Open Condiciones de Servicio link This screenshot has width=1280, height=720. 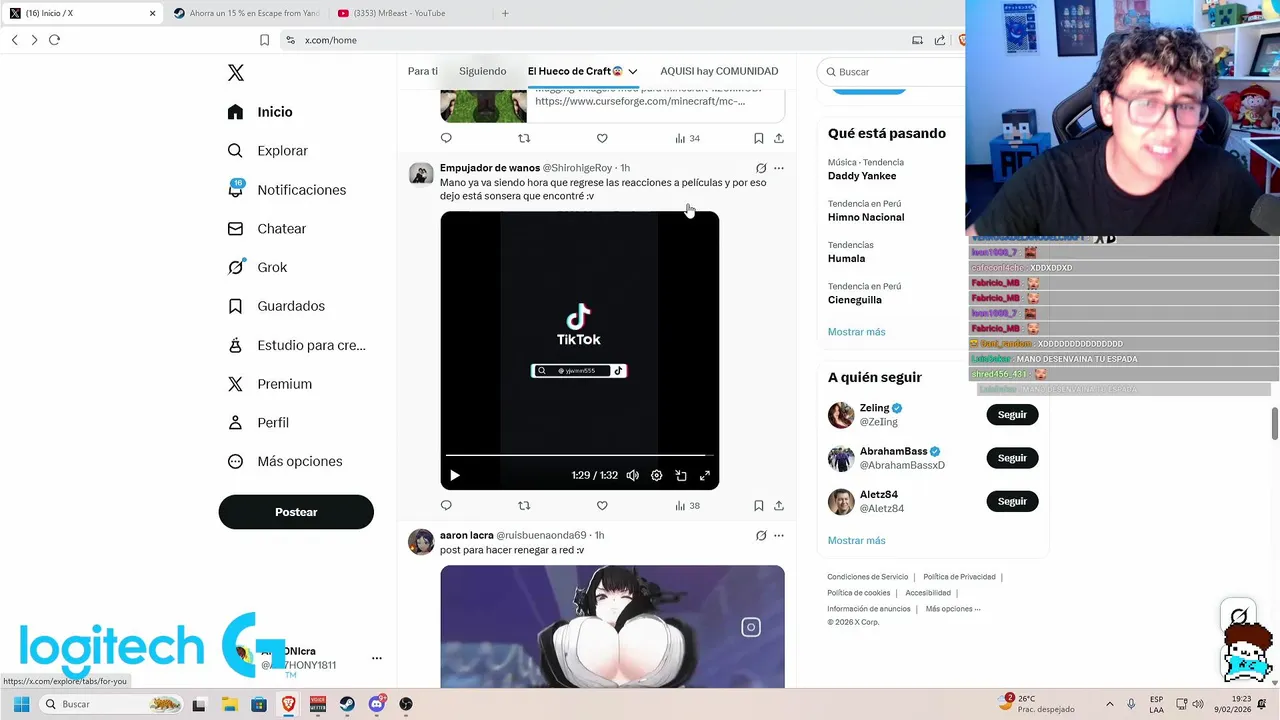click(x=867, y=577)
